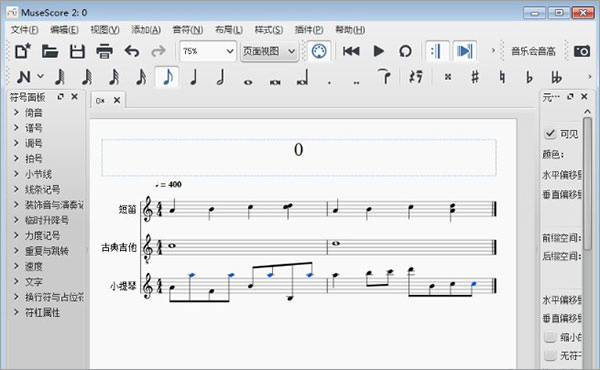Undo the last action

tap(132, 51)
